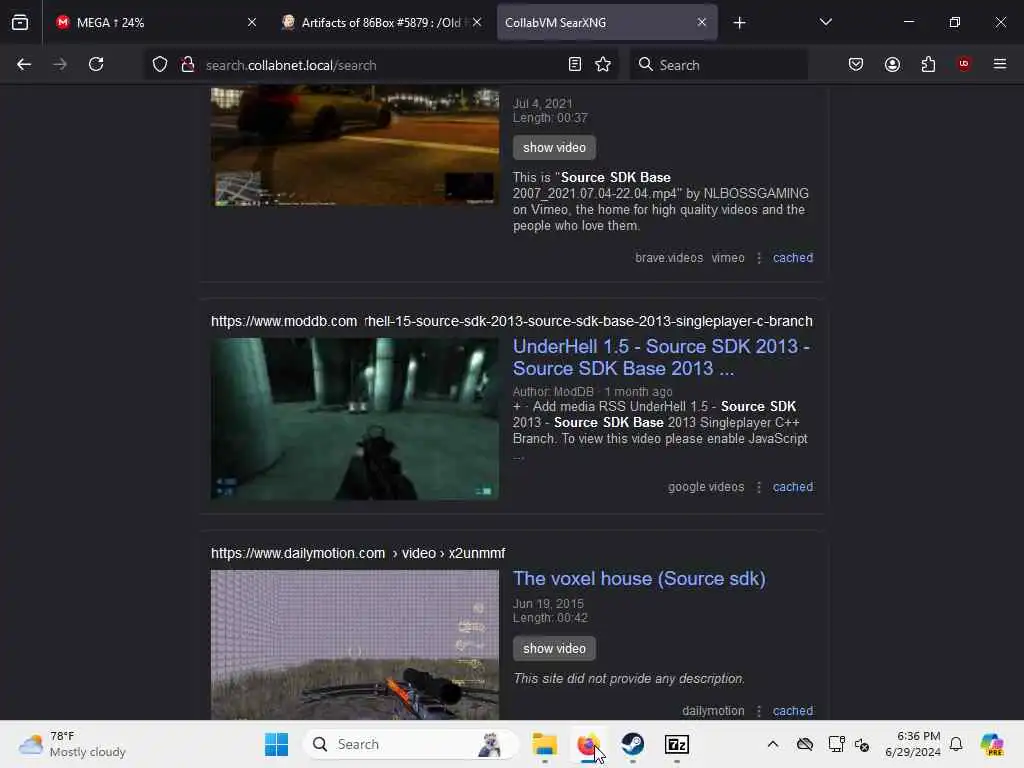Bookmark this page with star icon

click(x=603, y=65)
